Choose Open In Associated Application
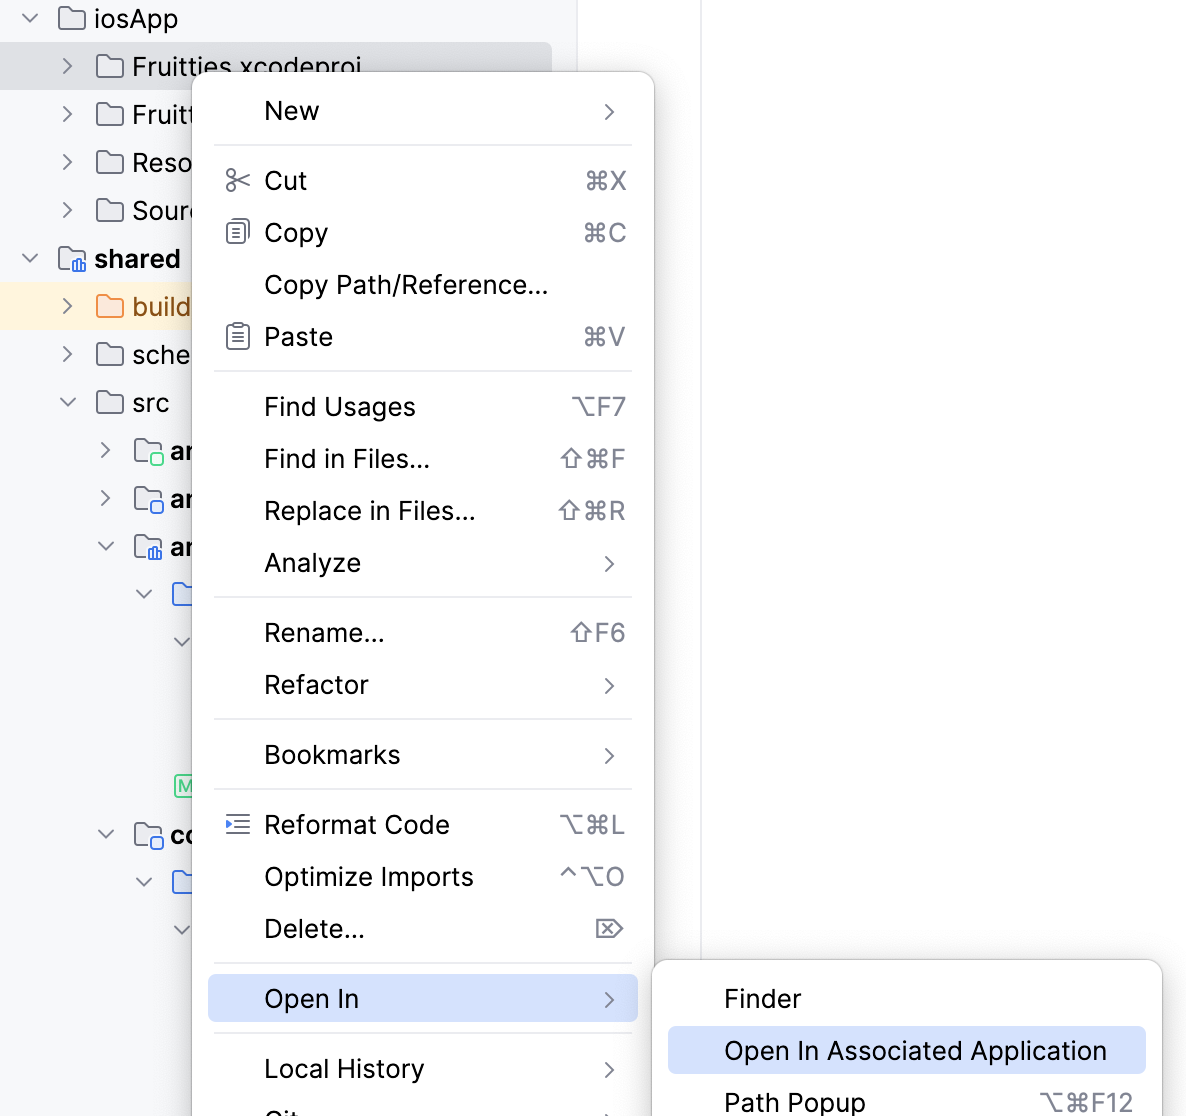 point(914,1051)
